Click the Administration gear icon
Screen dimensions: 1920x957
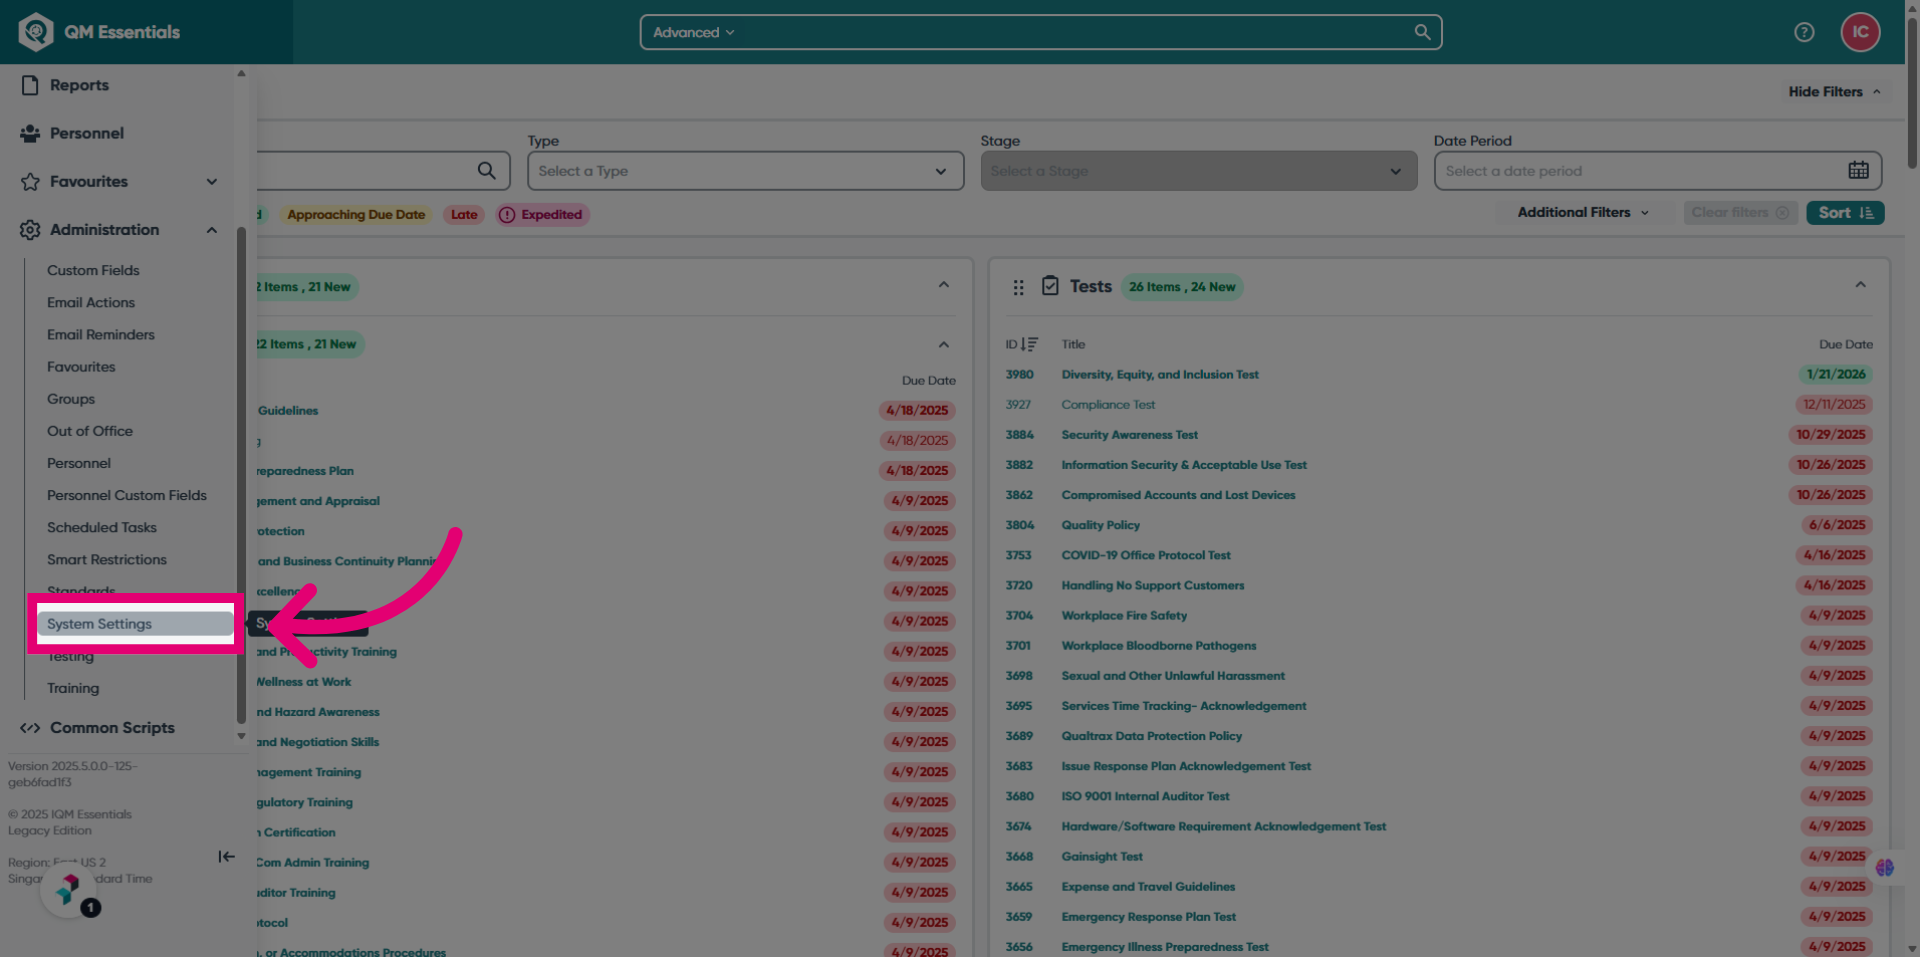click(x=30, y=229)
